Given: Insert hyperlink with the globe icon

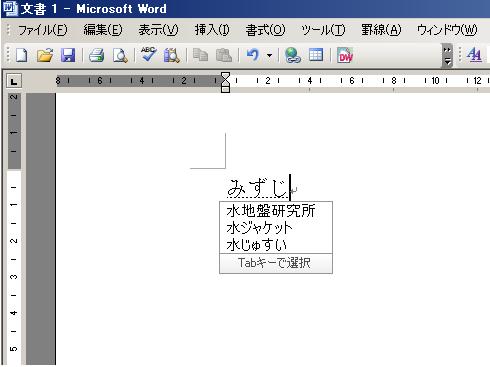Looking at the screenshot, I should [x=293, y=55].
